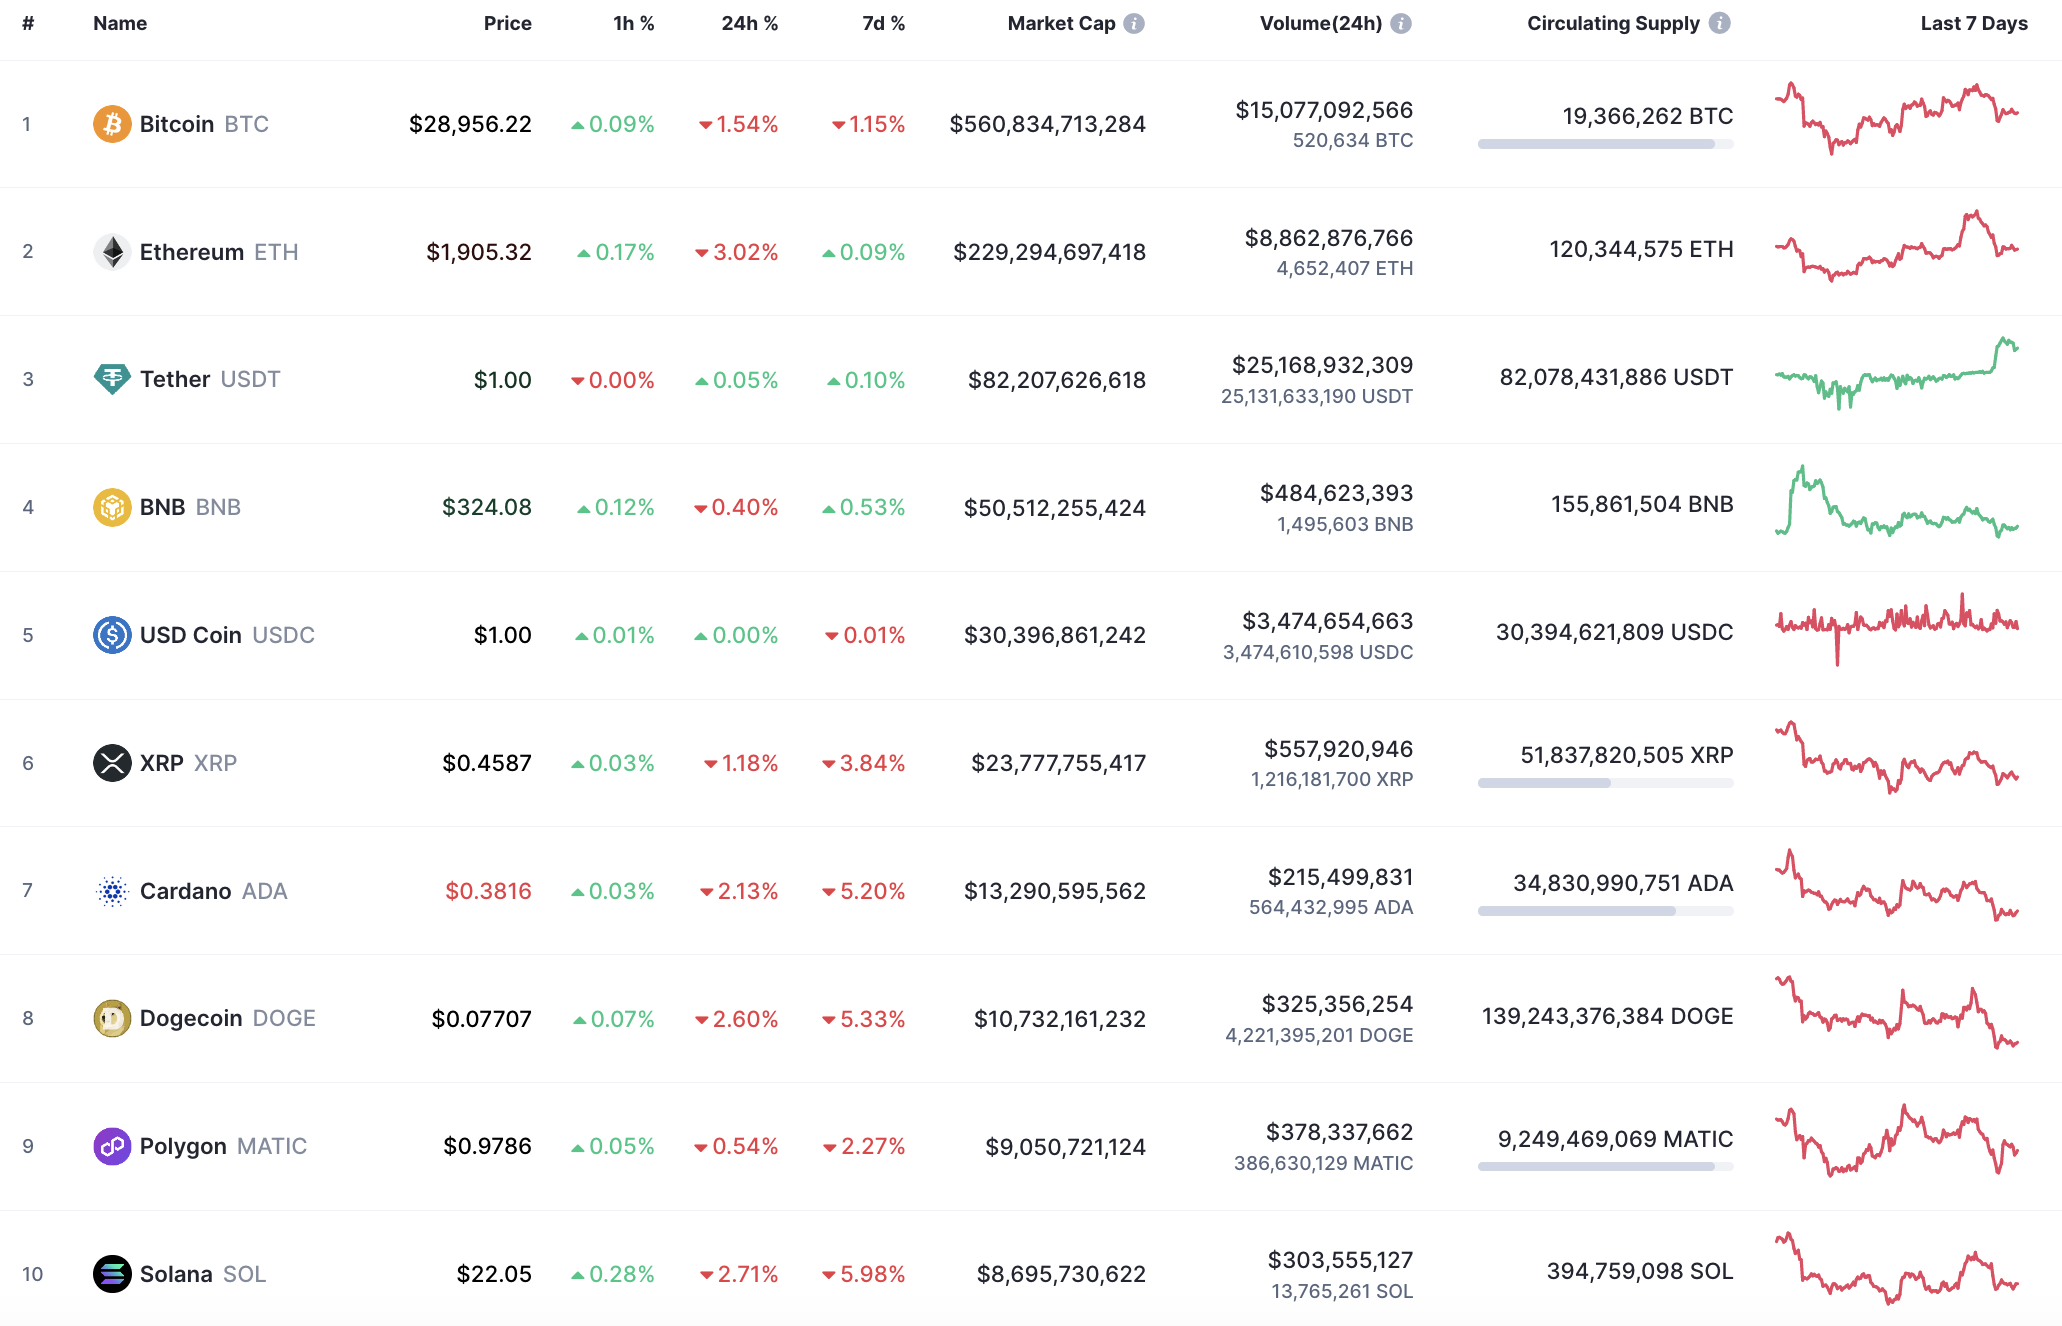Sort the table by 24h % change
Screen dimensions: 2062x1326
748,23
